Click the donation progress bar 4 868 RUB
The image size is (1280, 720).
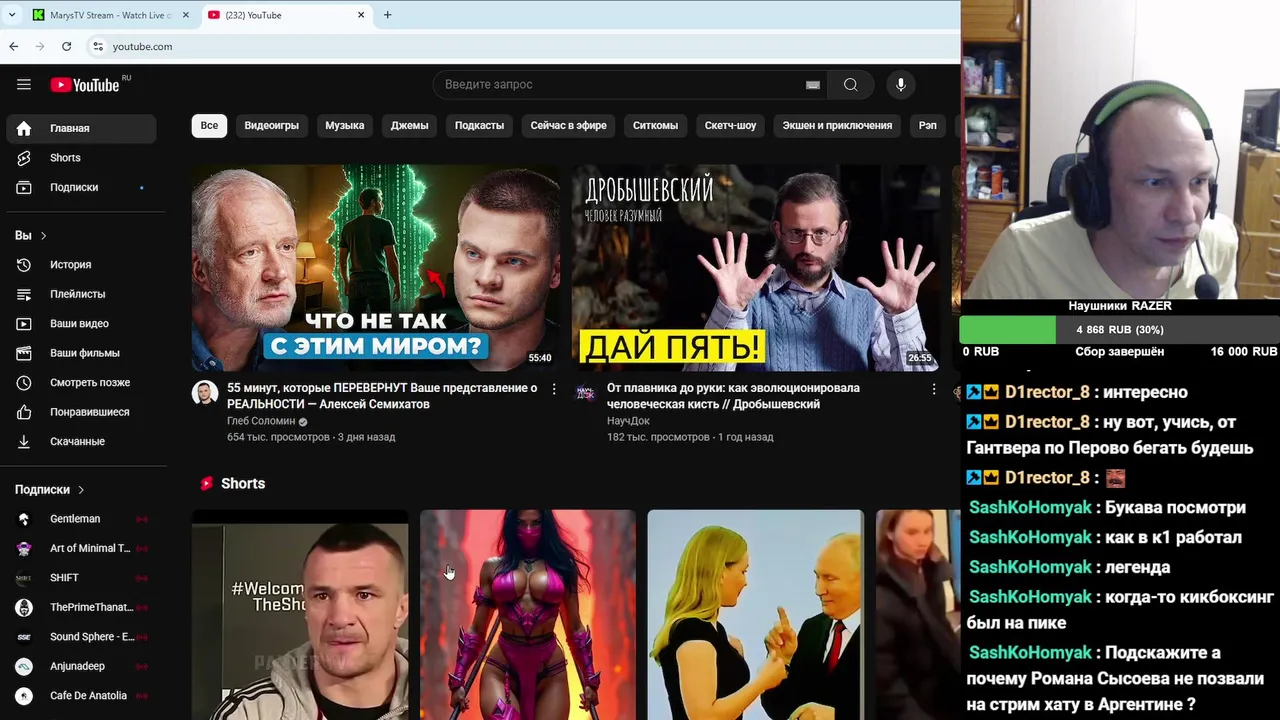1119,330
